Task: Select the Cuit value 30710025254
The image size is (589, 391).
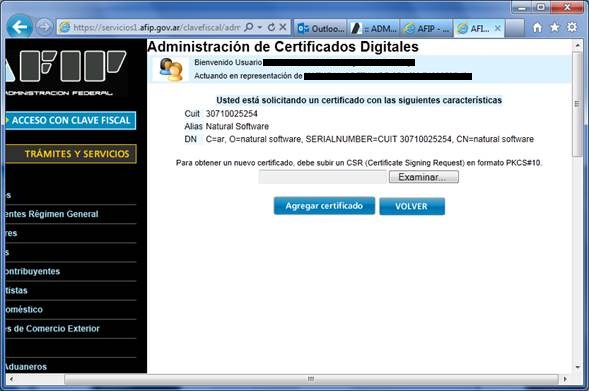Action: pyautogui.click(x=231, y=114)
